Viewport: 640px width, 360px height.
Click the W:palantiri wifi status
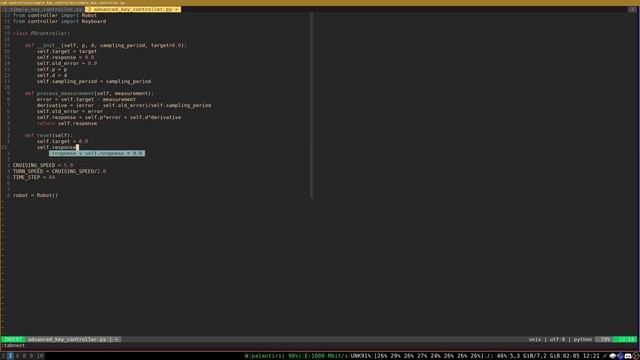click(x=273, y=356)
